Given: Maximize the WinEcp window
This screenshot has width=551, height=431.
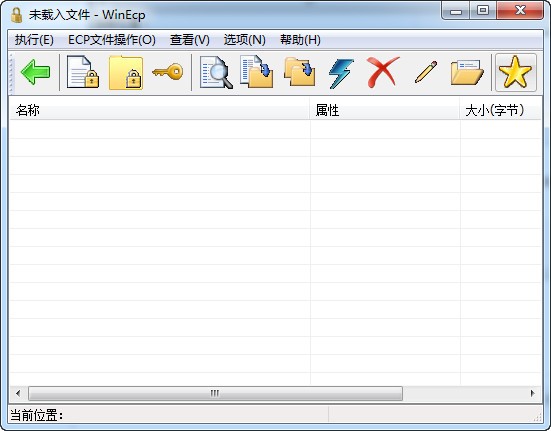Looking at the screenshot, I should 483,11.
